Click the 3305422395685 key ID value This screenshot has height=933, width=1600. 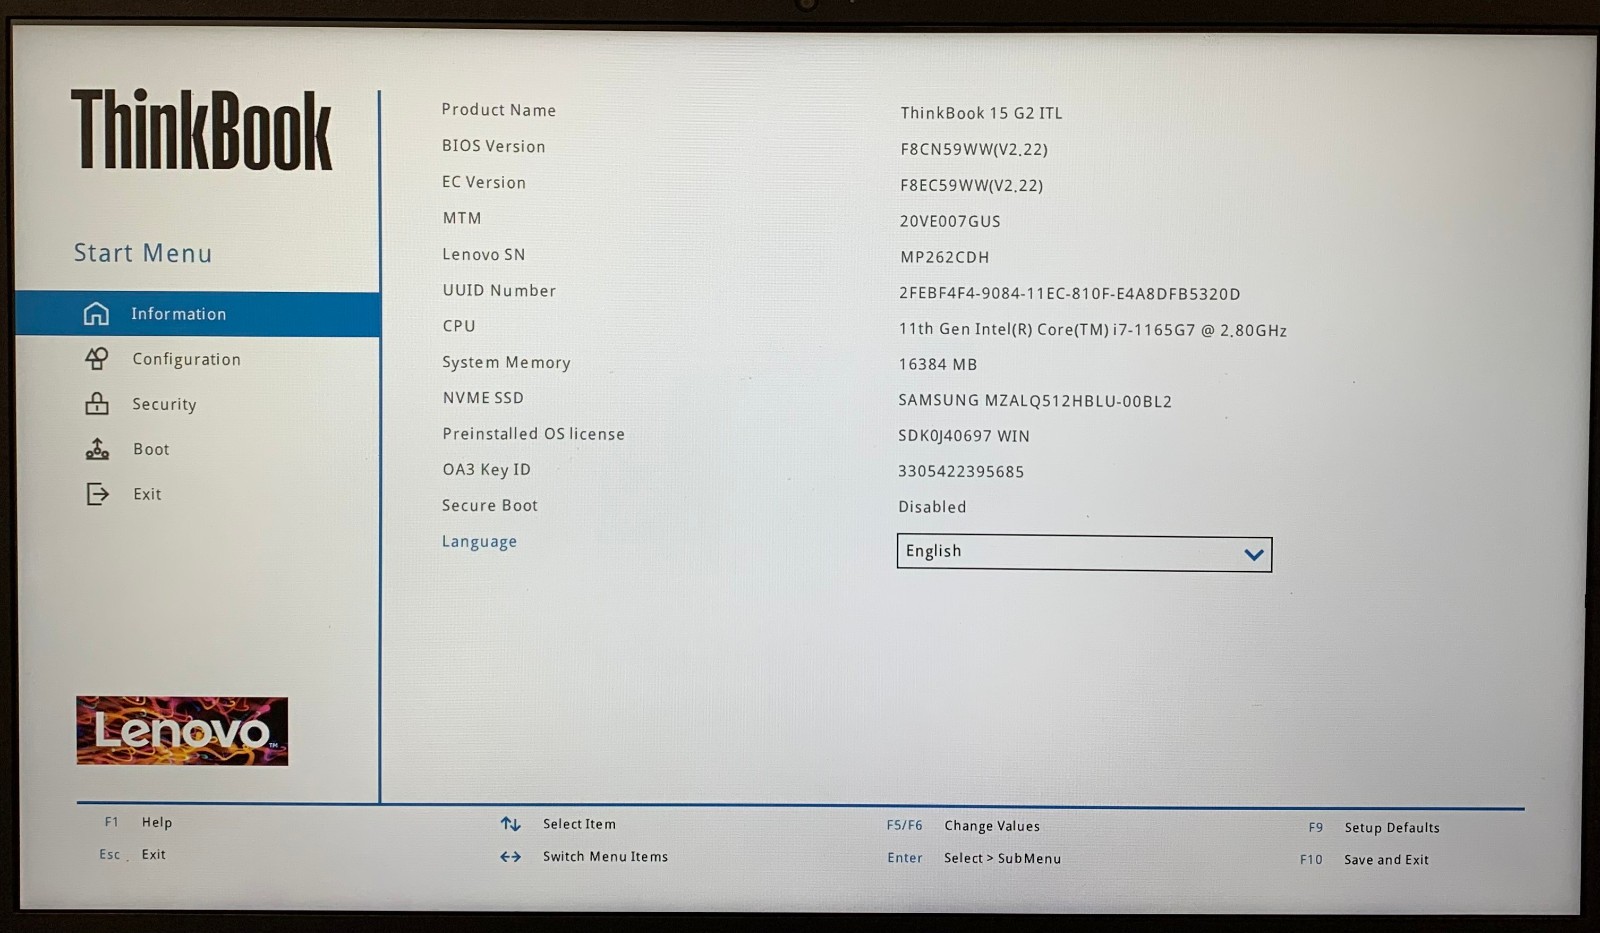(x=961, y=472)
